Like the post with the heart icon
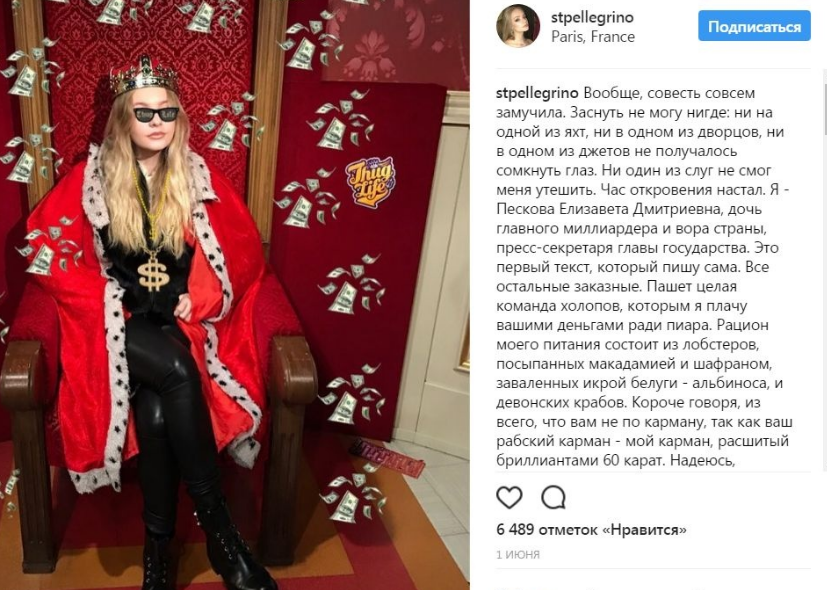Image resolution: width=827 pixels, height=590 pixels. pyautogui.click(x=509, y=497)
